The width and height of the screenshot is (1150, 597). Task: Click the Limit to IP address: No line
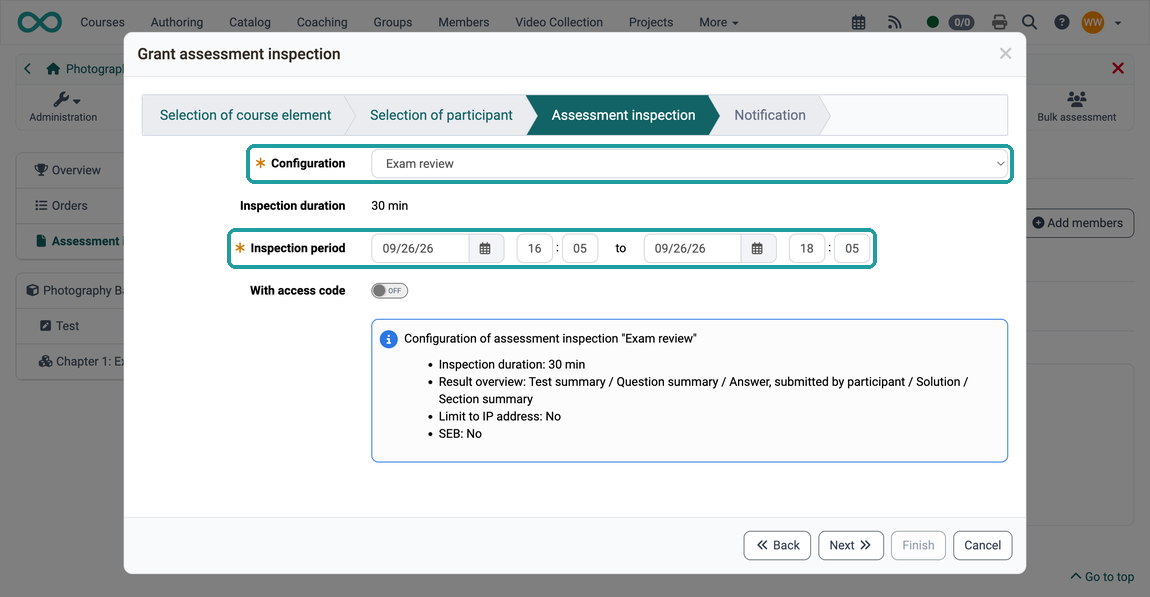(499, 417)
